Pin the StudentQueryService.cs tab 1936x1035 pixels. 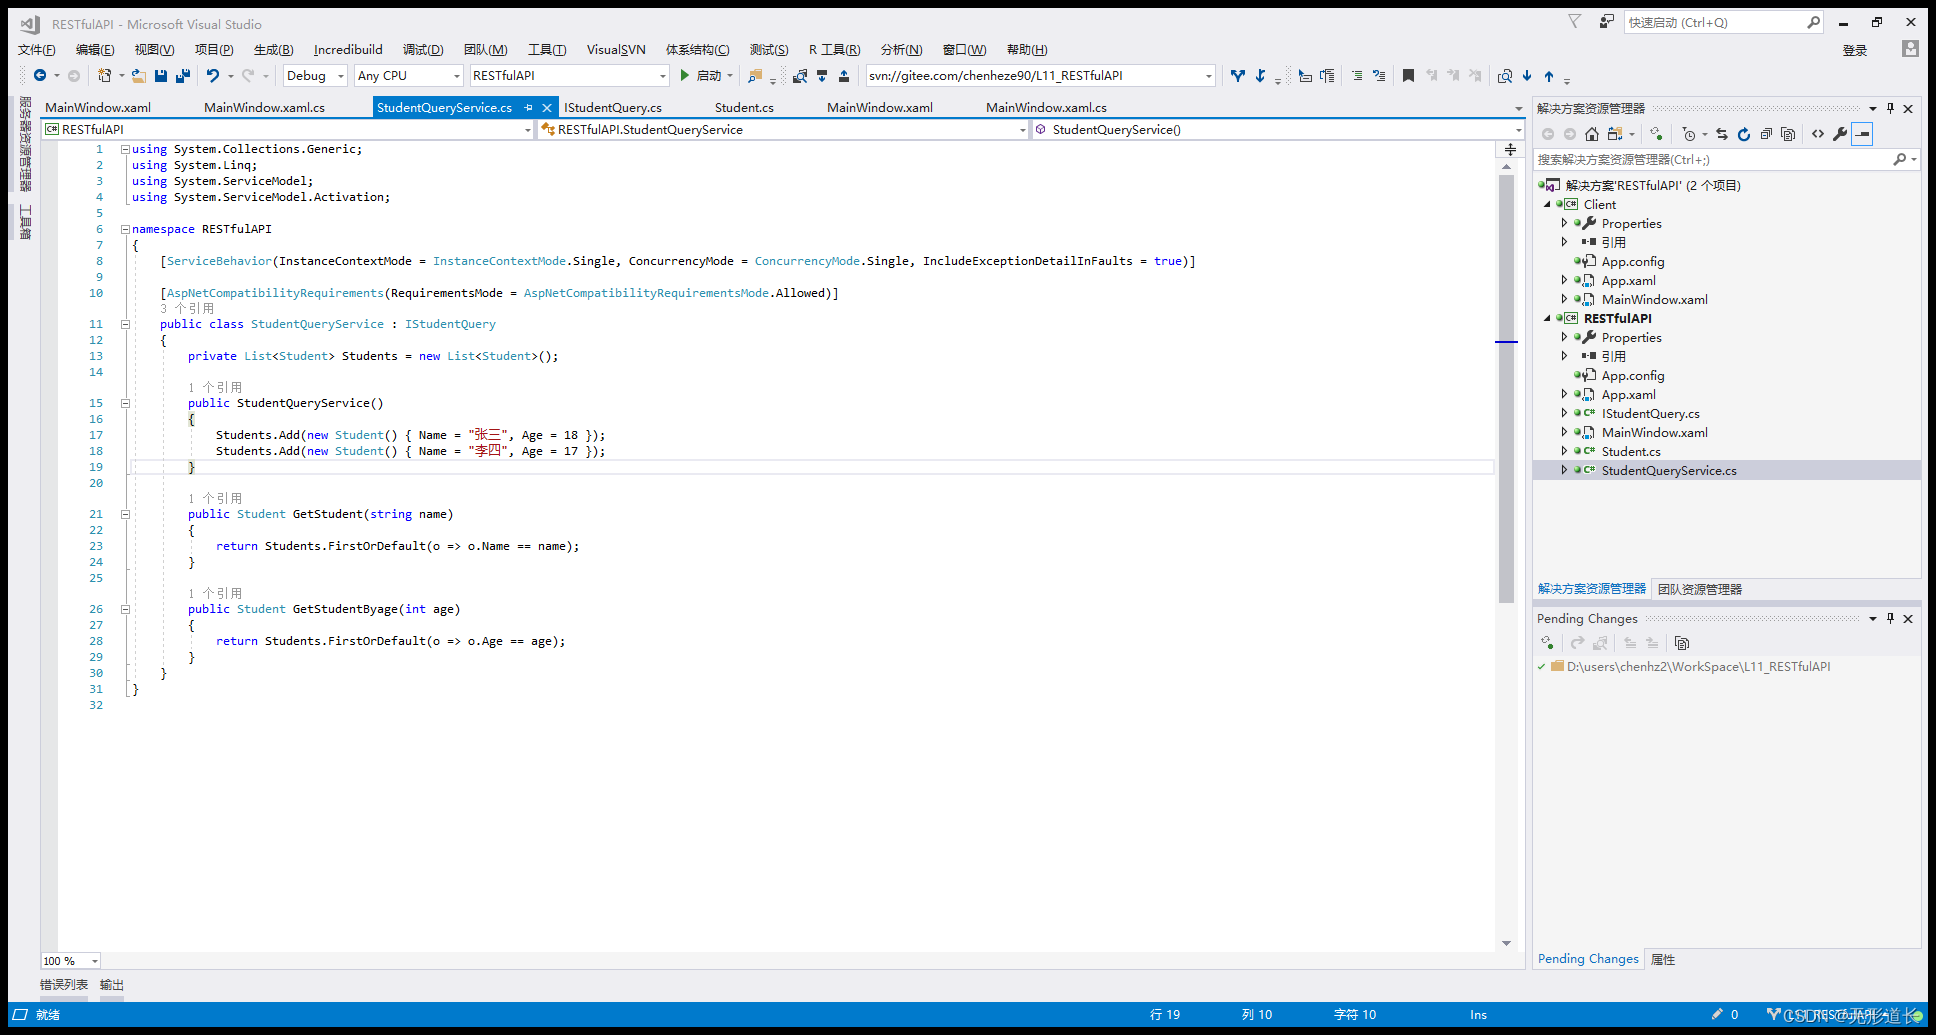point(529,107)
